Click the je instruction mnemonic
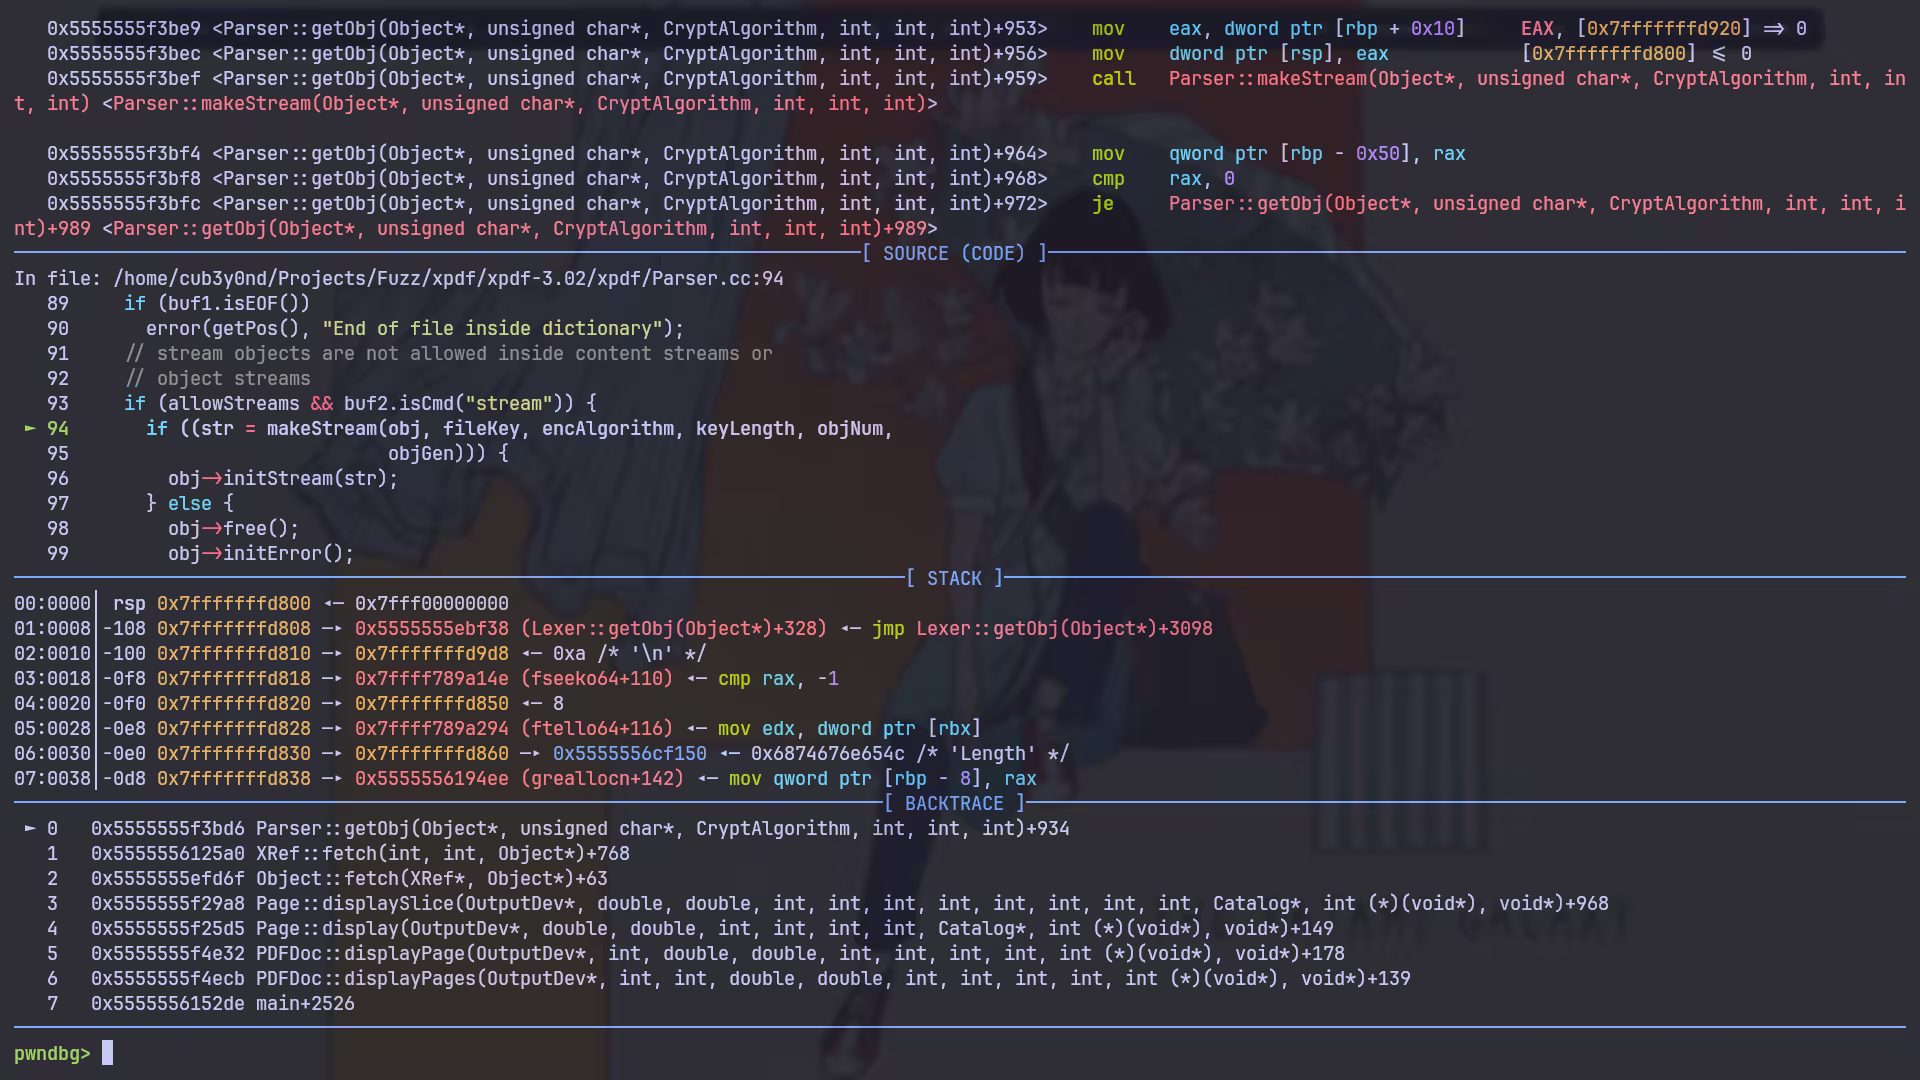The height and width of the screenshot is (1080, 1920). point(1102,203)
